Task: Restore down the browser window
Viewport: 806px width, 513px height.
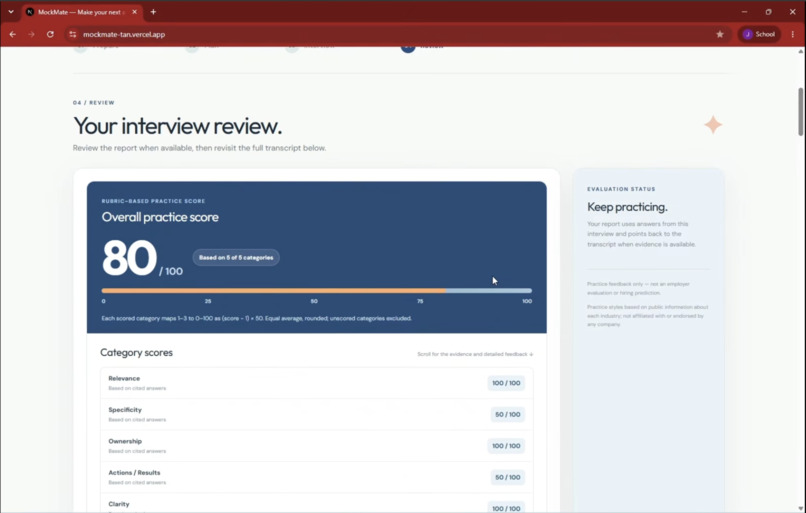Action: (768, 12)
